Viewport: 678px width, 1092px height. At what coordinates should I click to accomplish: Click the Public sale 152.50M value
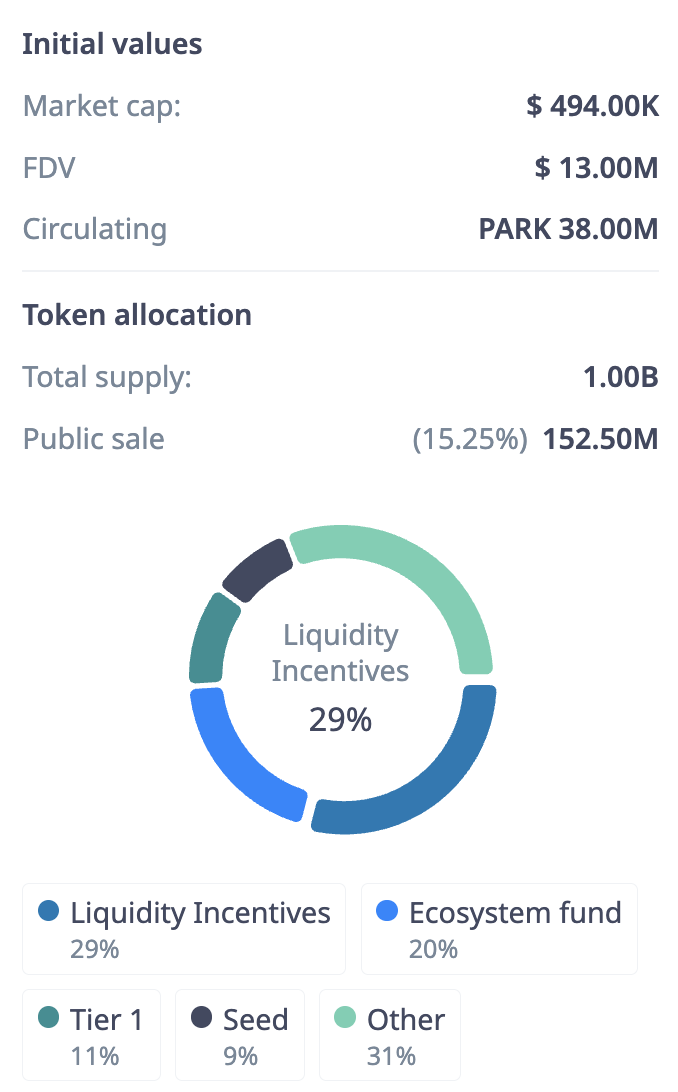600,439
